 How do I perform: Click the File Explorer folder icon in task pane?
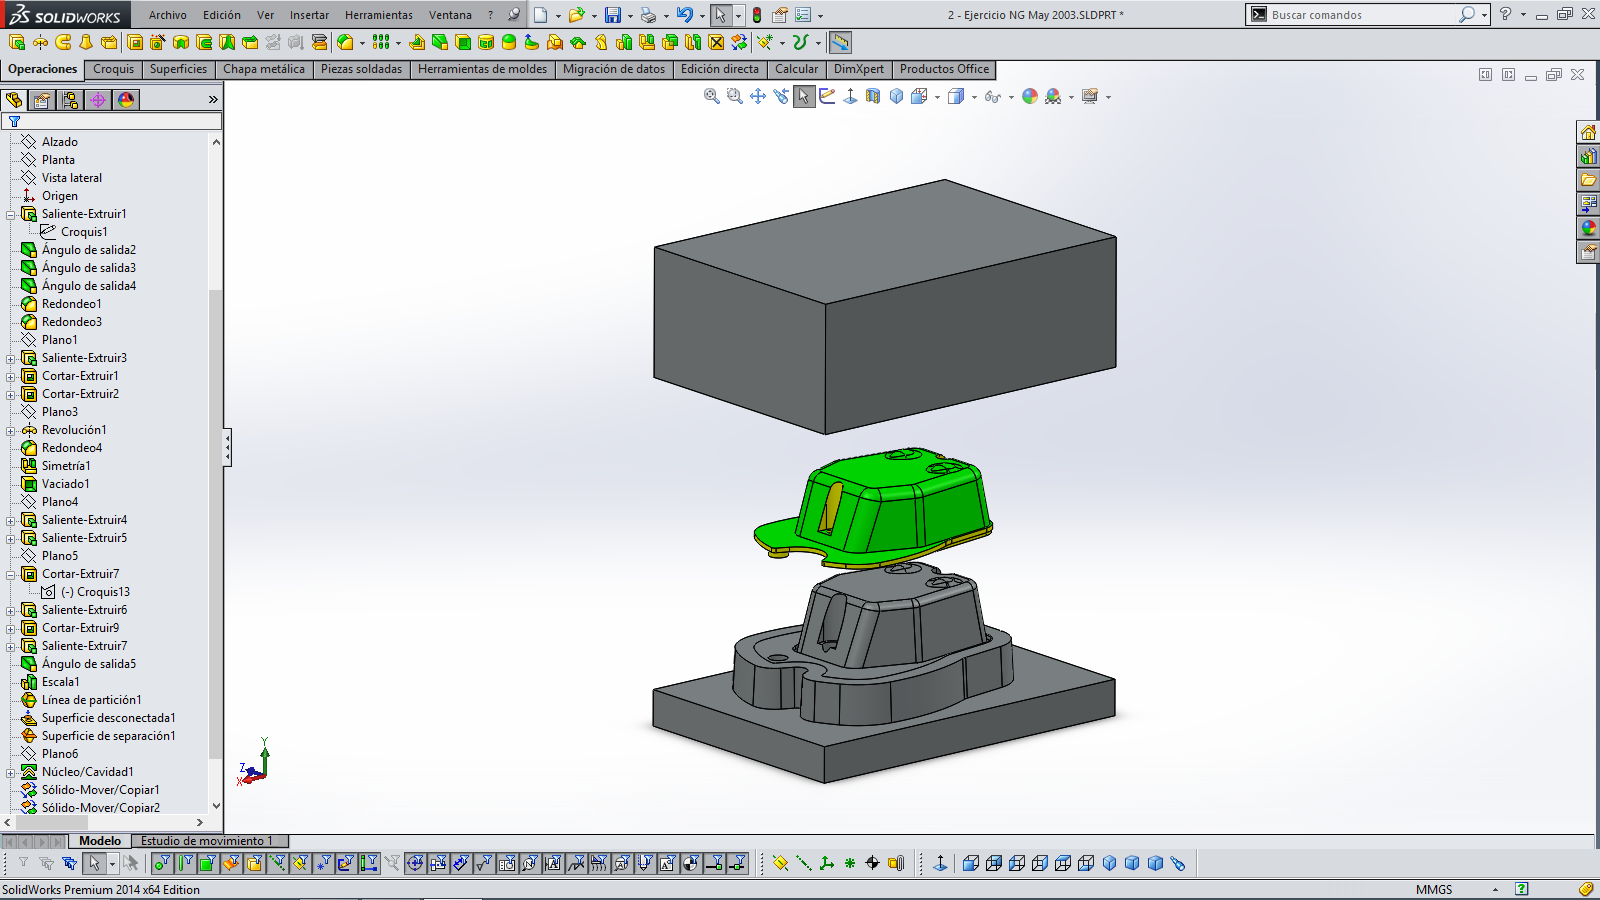tap(1588, 180)
